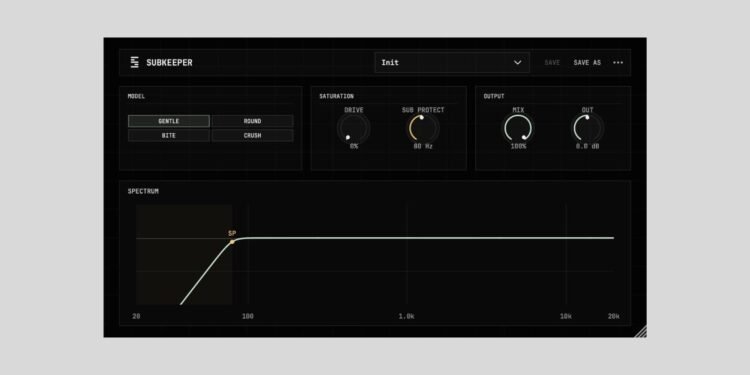The height and width of the screenshot is (375, 750).
Task: Select the GENTLE saturation model
Action: pos(169,121)
